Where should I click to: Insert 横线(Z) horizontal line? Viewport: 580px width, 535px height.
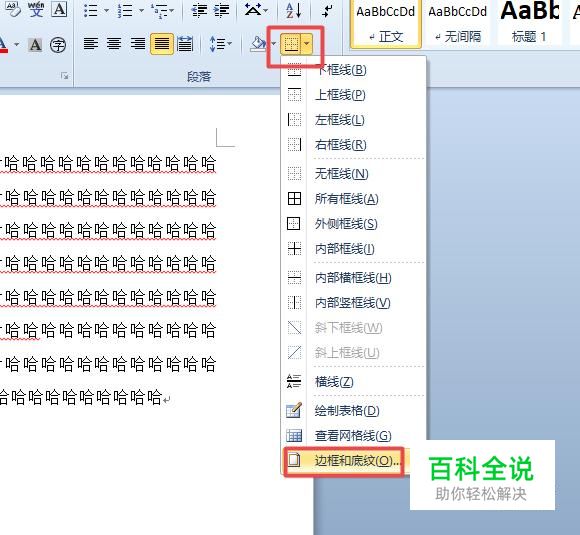click(x=353, y=381)
